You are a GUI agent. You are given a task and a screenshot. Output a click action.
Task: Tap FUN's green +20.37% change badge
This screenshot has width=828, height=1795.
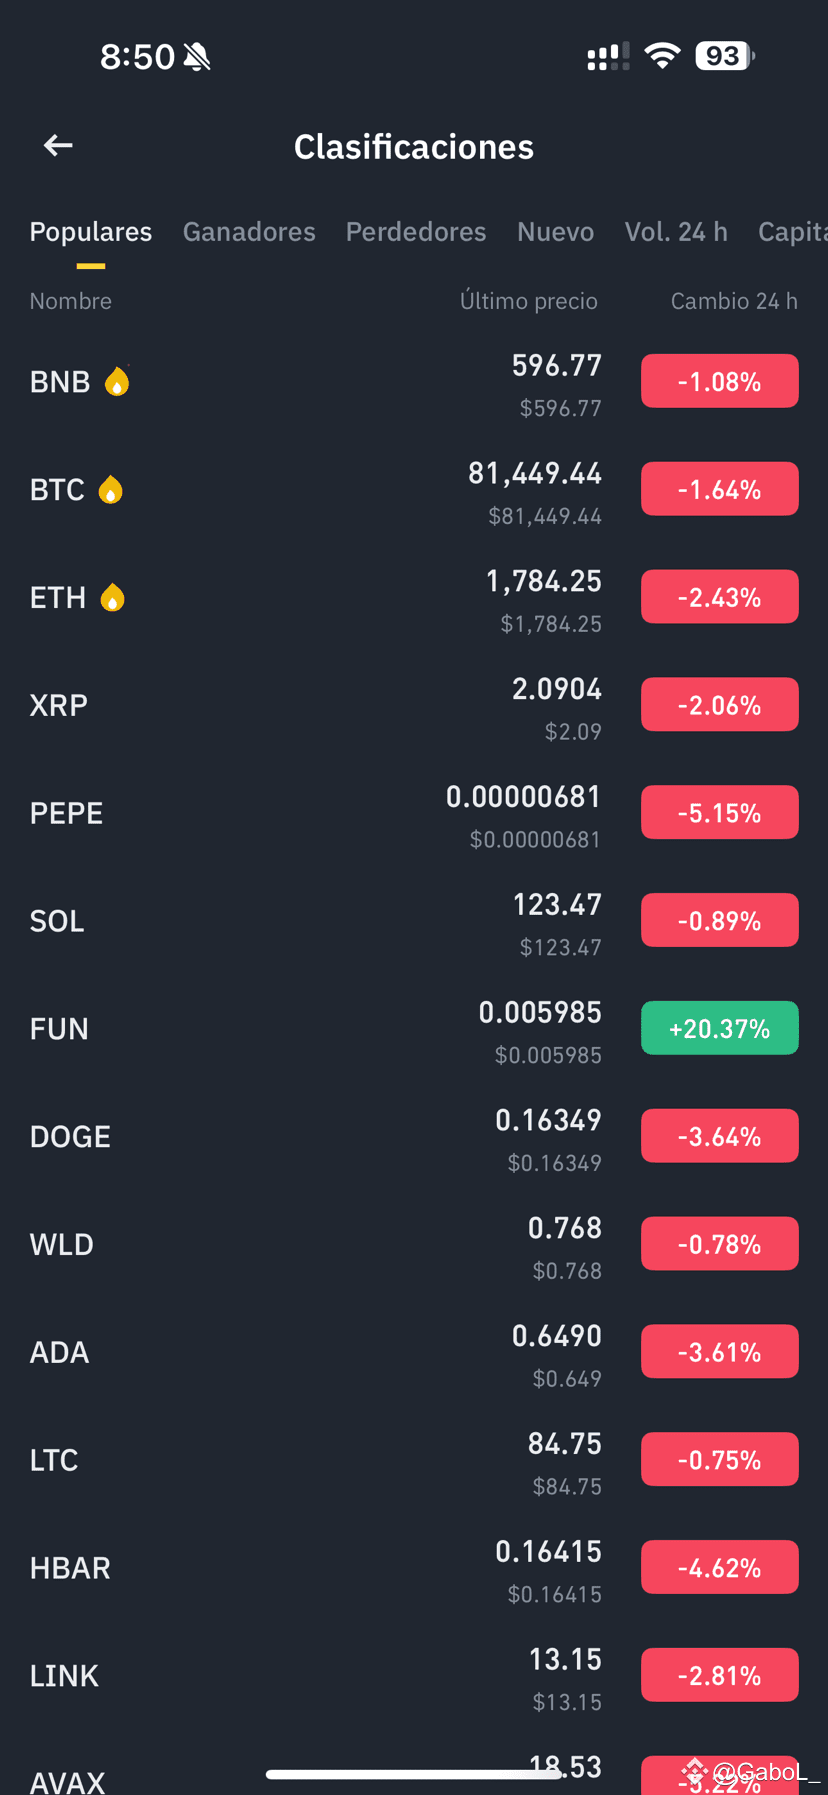coord(720,1028)
